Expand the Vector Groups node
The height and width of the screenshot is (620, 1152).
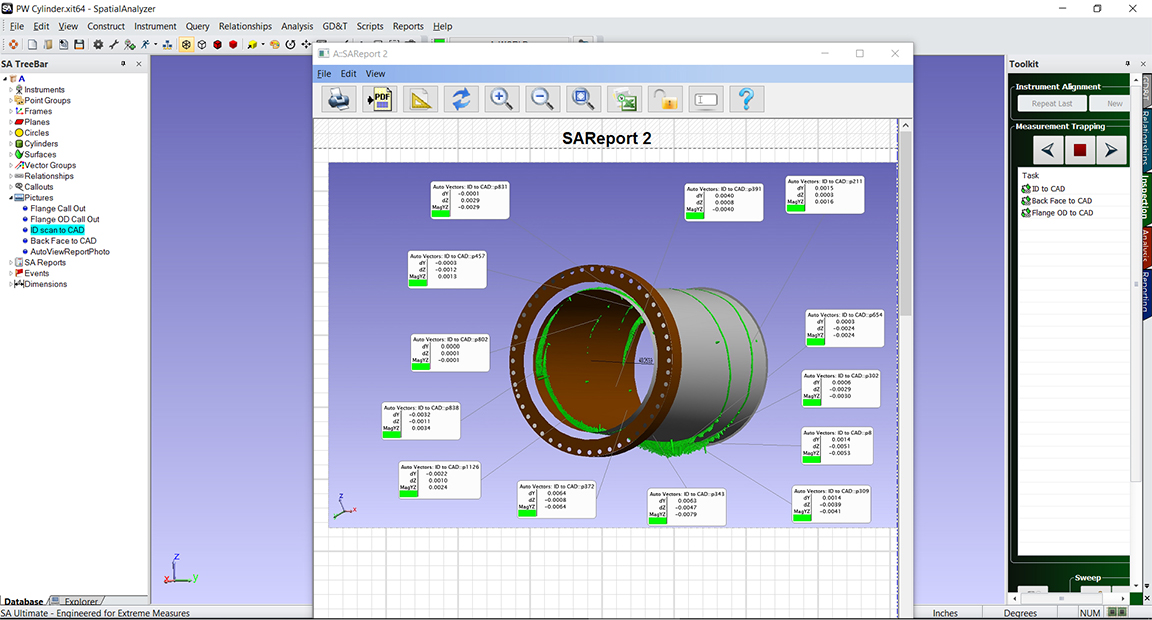point(11,166)
